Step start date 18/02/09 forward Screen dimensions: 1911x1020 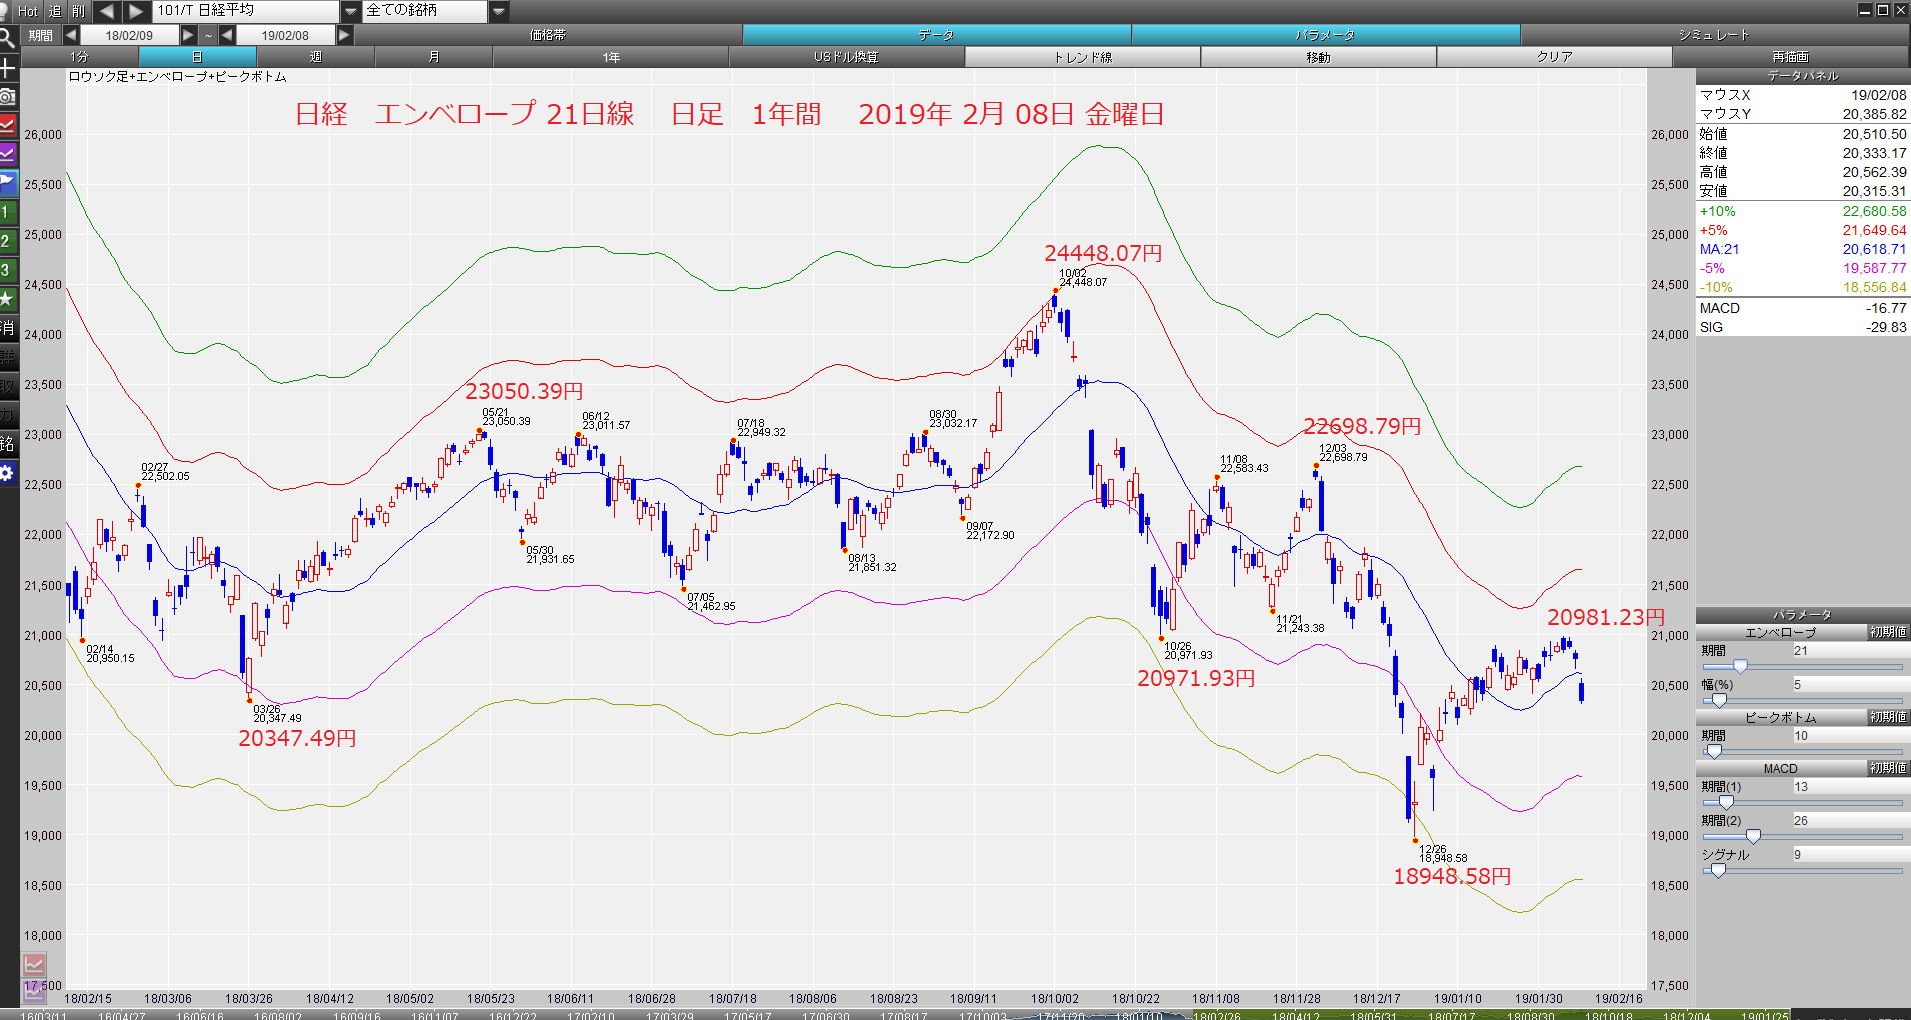coord(188,35)
